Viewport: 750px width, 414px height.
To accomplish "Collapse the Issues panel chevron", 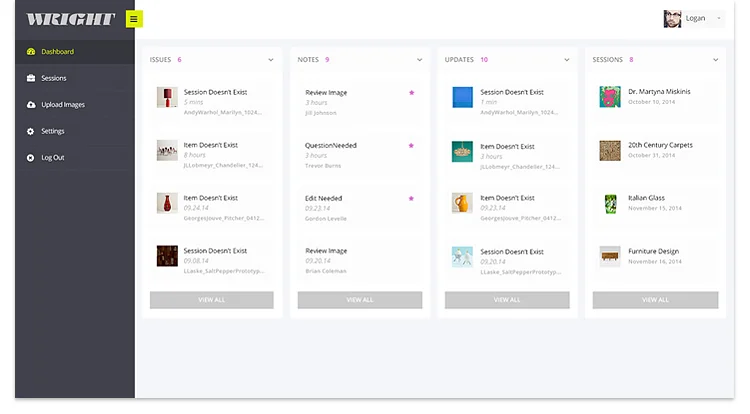I will click(271, 60).
